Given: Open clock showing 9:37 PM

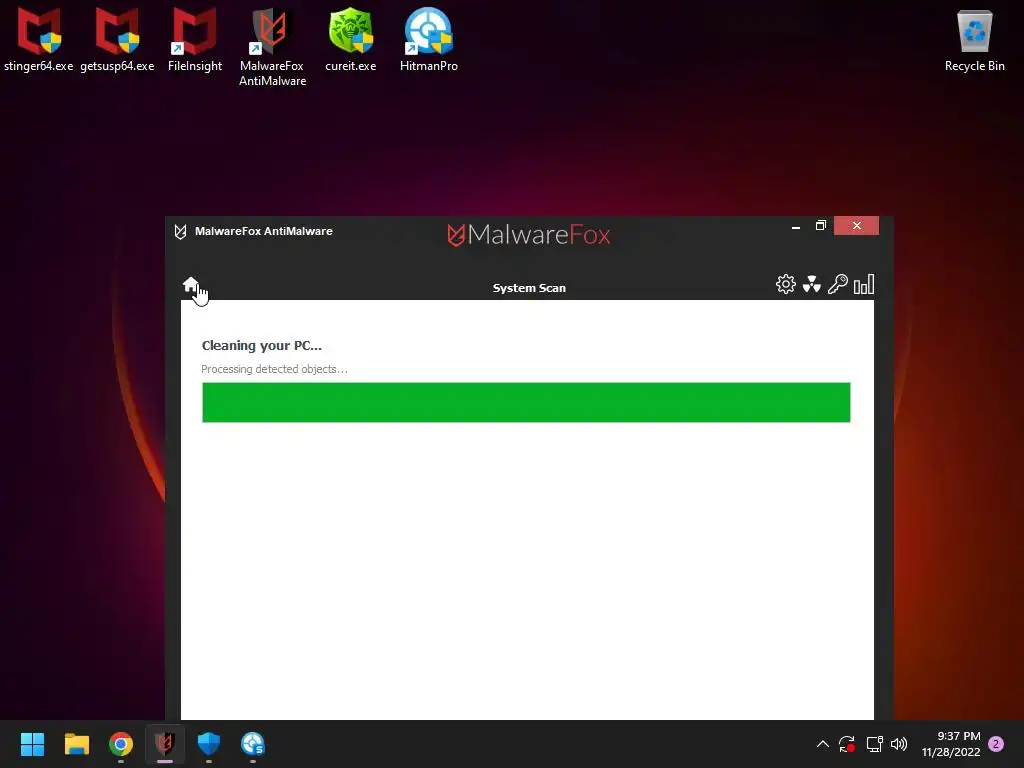Looking at the screenshot, I should 951,744.
